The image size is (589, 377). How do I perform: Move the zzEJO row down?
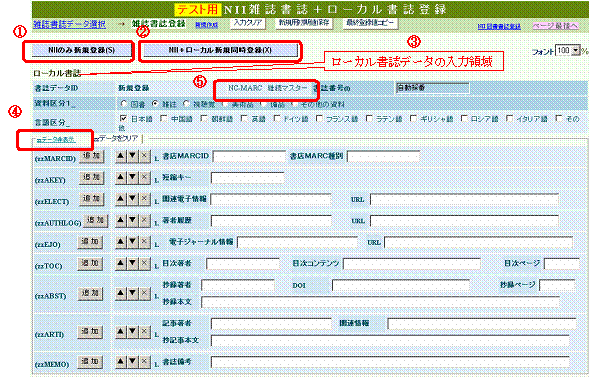point(132,242)
